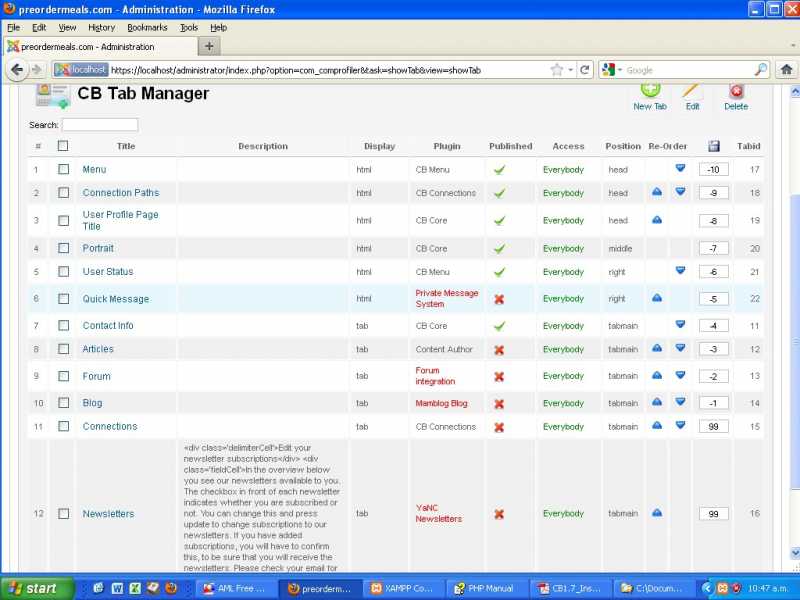Switch to XAMPP Control taskbar item
Image resolution: width=800 pixels, height=600 pixels.
[x=403, y=588]
